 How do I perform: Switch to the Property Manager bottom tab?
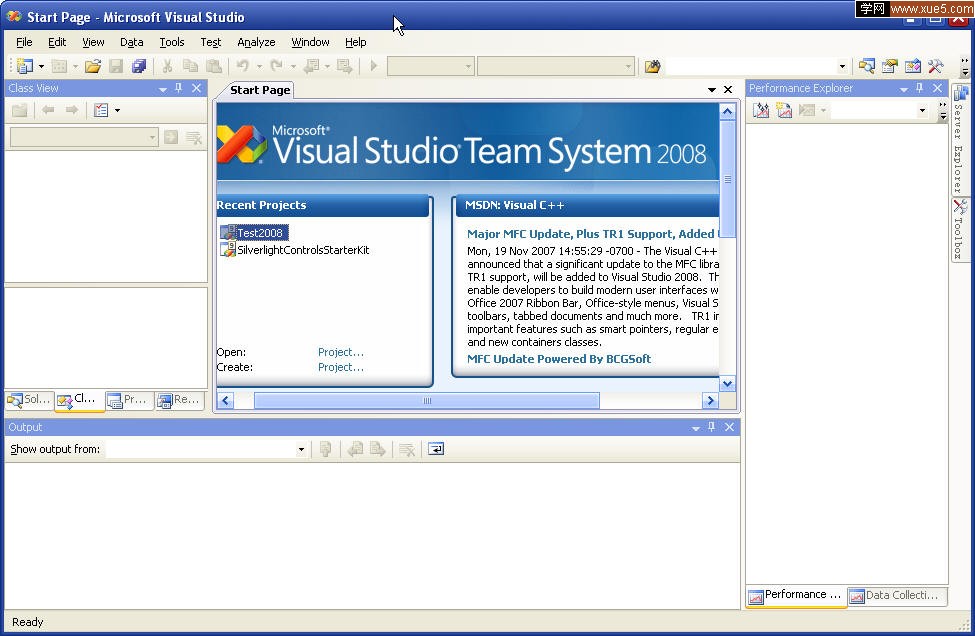click(x=129, y=400)
